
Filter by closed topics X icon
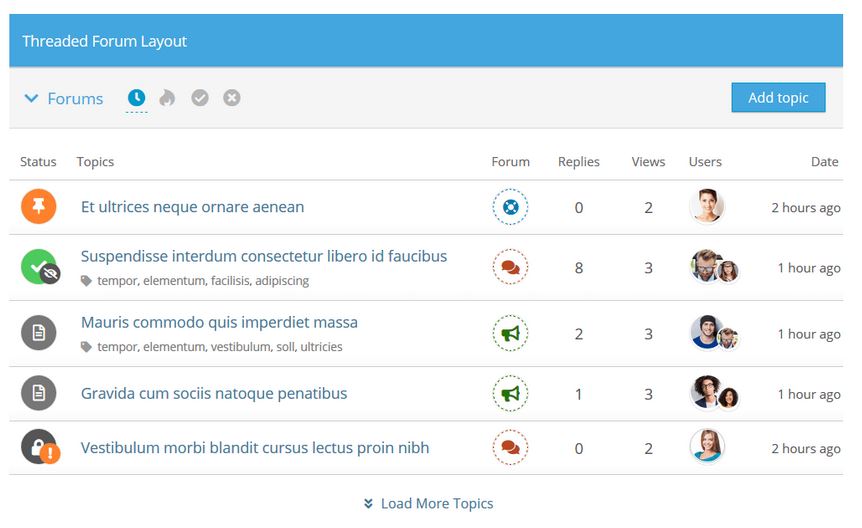tap(231, 98)
